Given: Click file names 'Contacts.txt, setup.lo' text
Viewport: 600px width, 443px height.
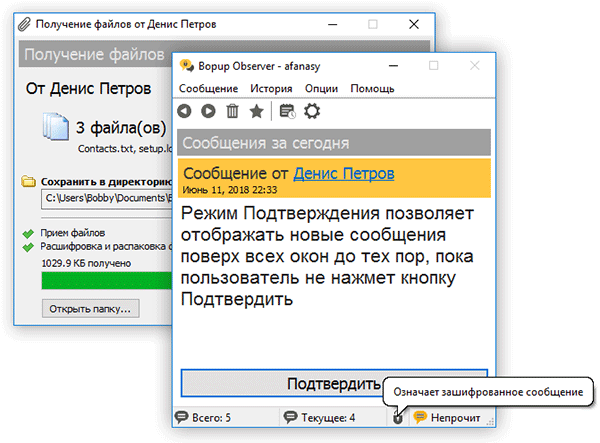Looking at the screenshot, I should pyautogui.click(x=125, y=148).
